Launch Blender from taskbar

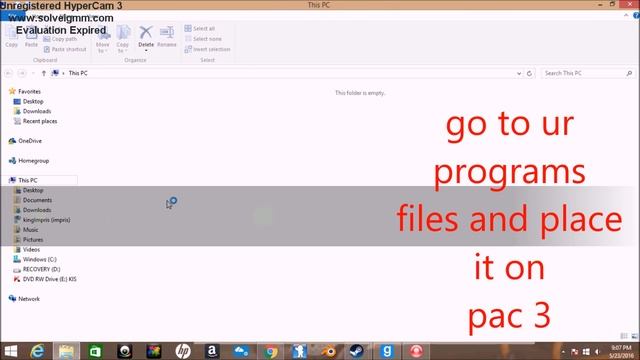[329, 351]
